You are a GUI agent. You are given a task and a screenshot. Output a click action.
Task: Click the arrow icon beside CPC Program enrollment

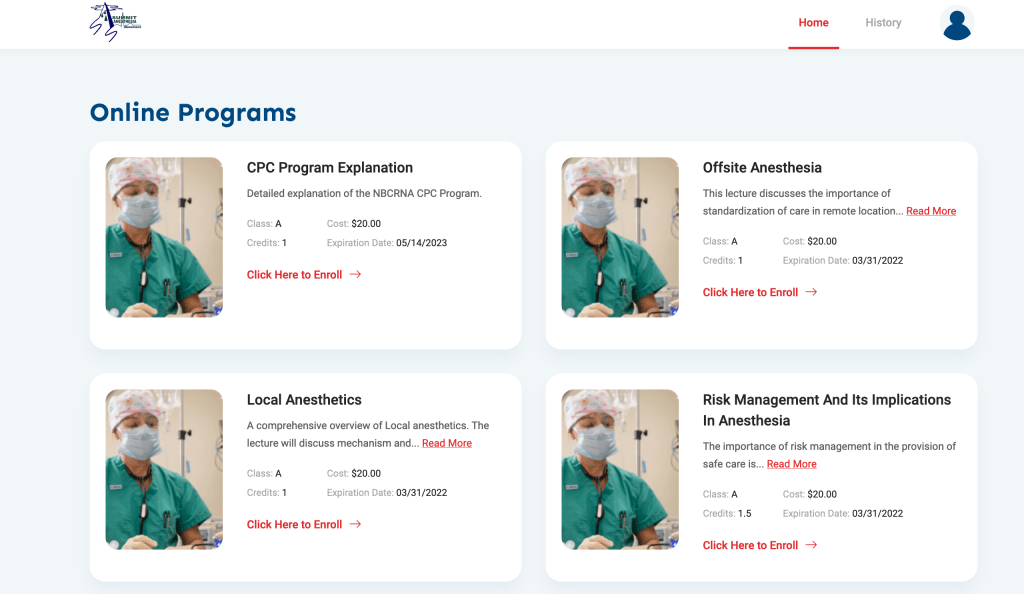(358, 274)
